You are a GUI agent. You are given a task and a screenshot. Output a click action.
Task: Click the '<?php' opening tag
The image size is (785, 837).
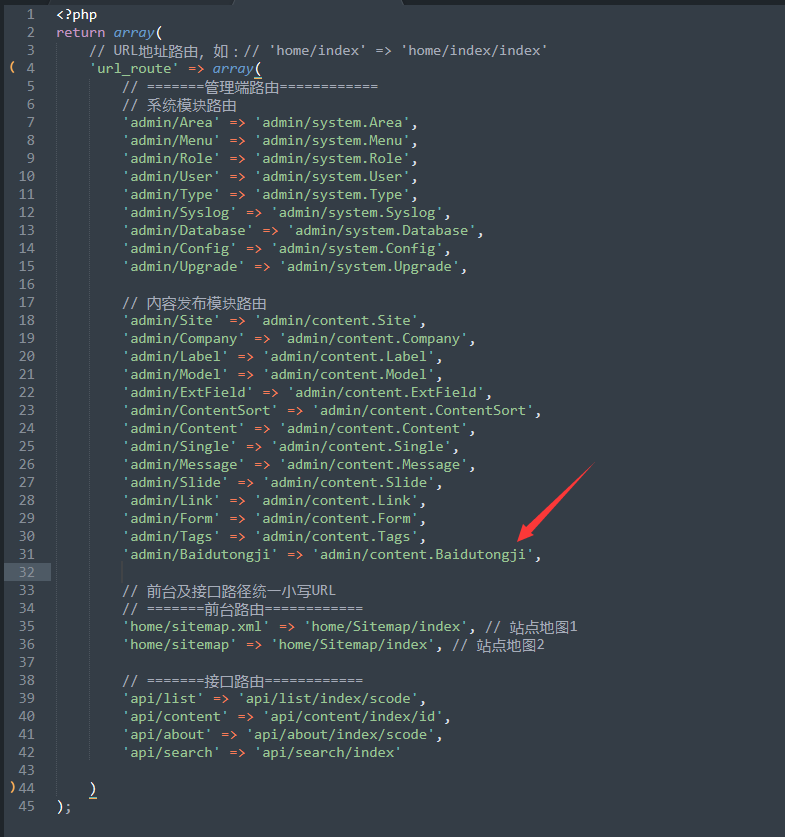tap(76, 14)
